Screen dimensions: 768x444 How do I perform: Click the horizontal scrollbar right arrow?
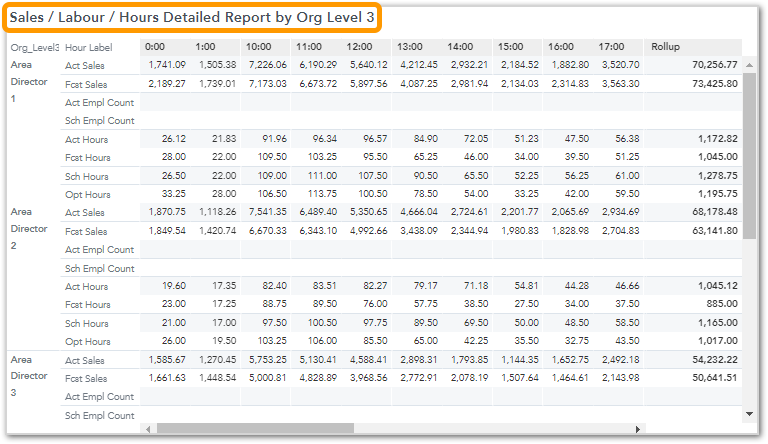coord(735,428)
